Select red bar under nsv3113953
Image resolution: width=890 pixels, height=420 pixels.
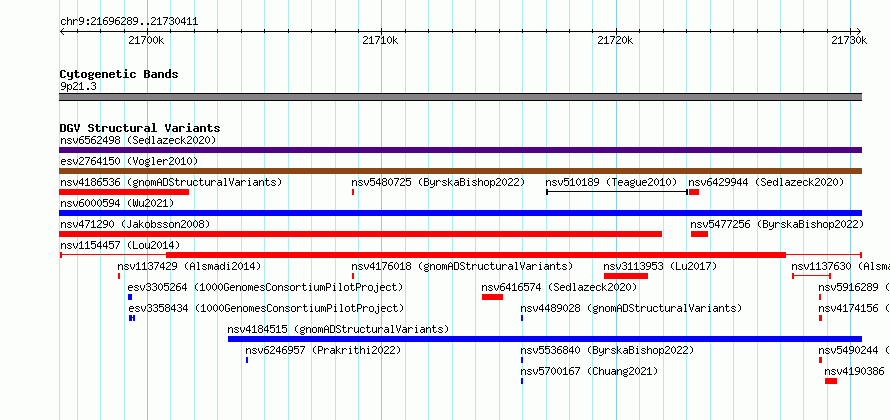(625, 276)
